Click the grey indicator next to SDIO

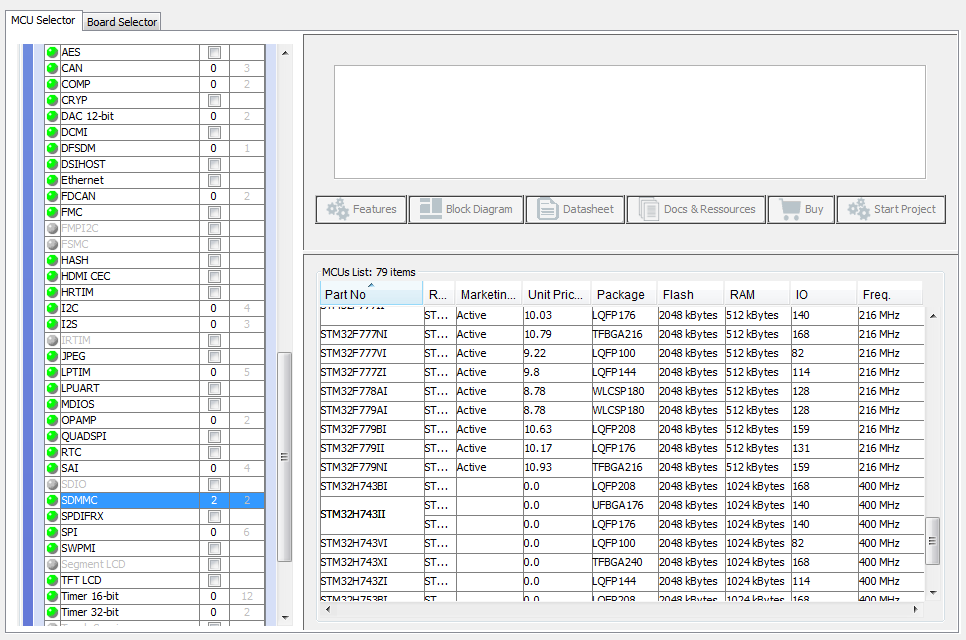coord(52,485)
